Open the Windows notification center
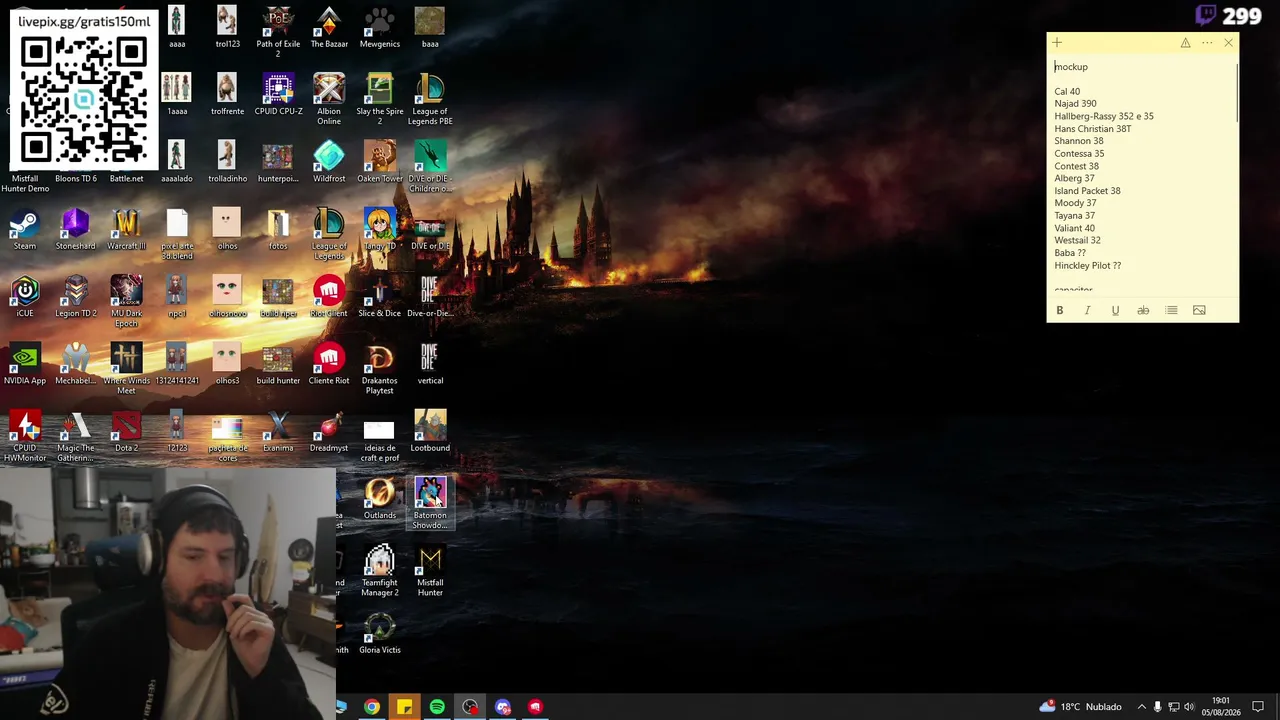The height and width of the screenshot is (720, 1280). click(1258, 707)
